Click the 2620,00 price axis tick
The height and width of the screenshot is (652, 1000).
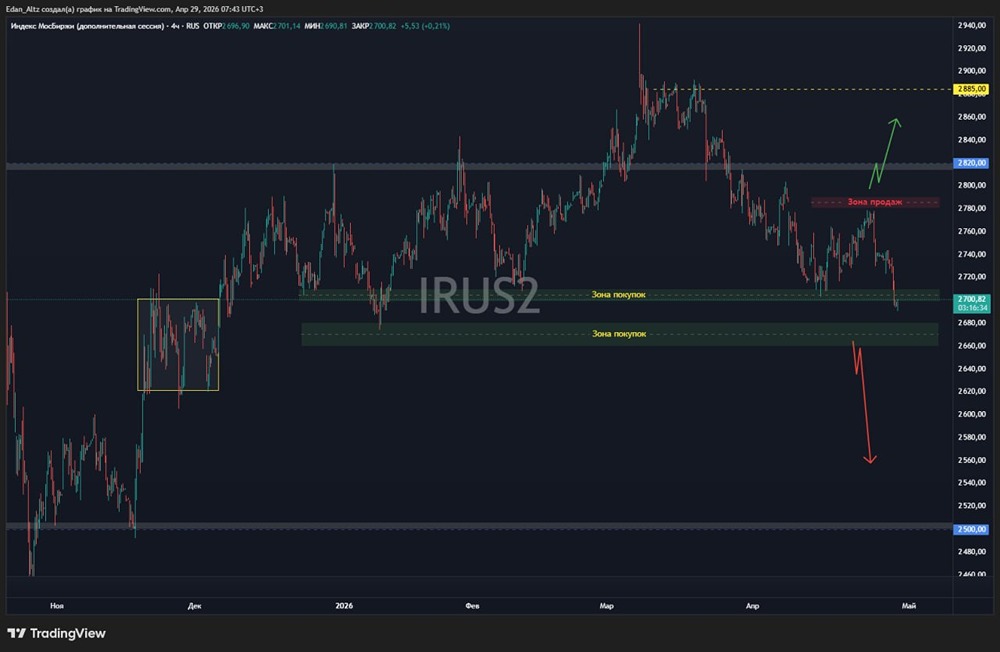[x=971, y=391]
